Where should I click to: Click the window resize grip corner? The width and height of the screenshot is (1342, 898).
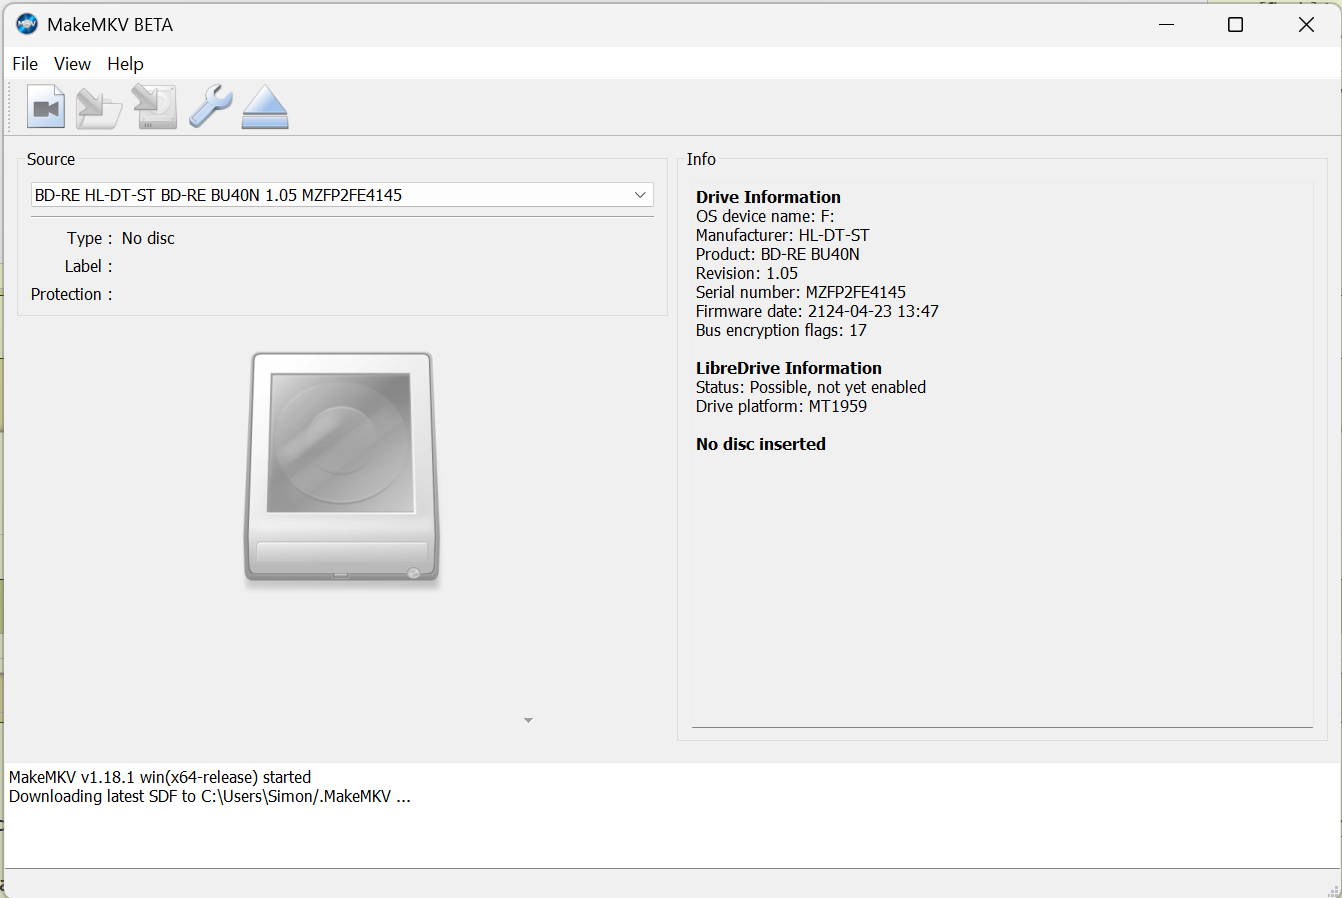coord(1331,888)
